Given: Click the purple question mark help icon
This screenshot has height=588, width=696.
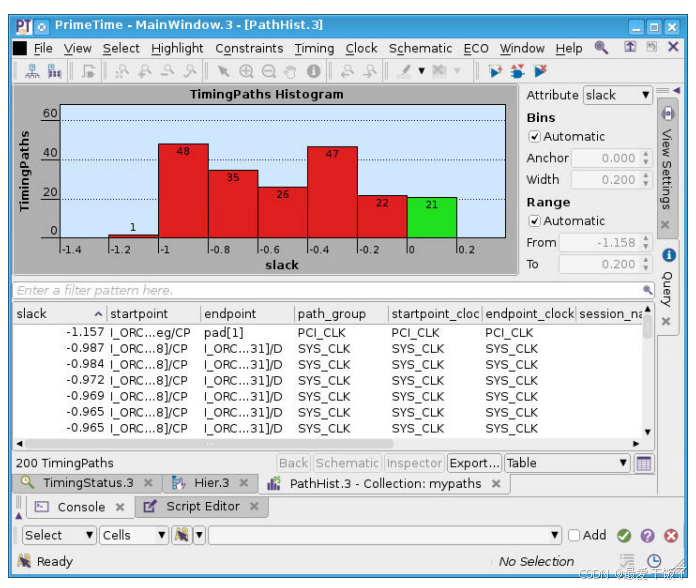Looking at the screenshot, I should (x=648, y=536).
